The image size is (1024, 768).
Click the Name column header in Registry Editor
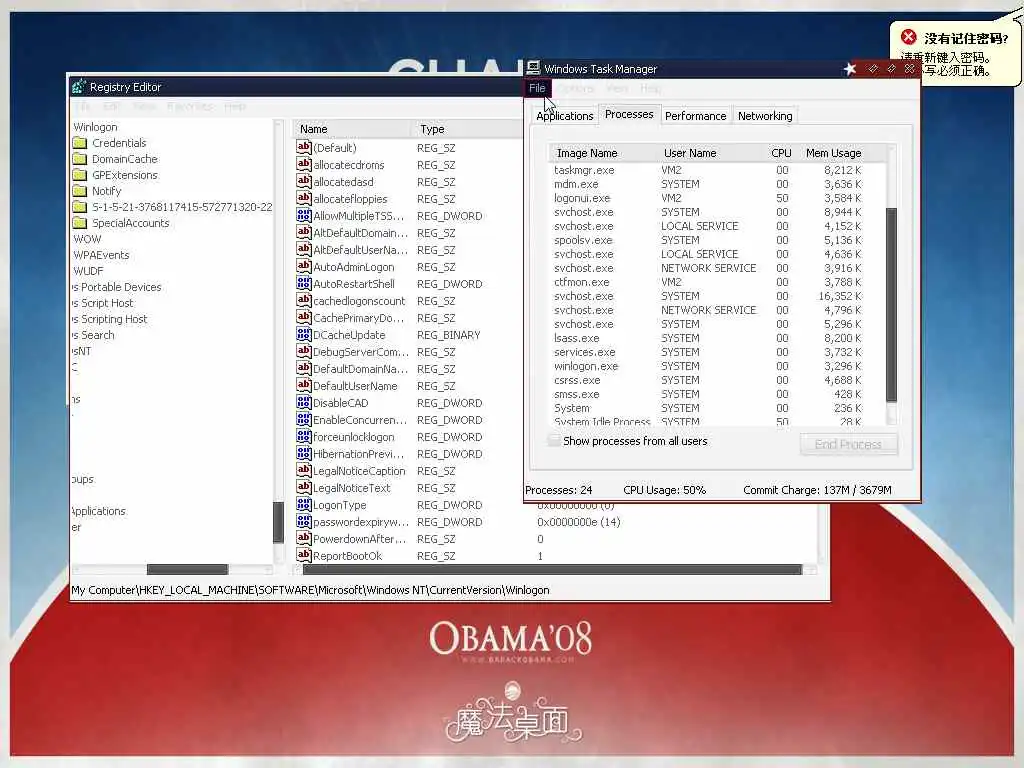[353, 129]
